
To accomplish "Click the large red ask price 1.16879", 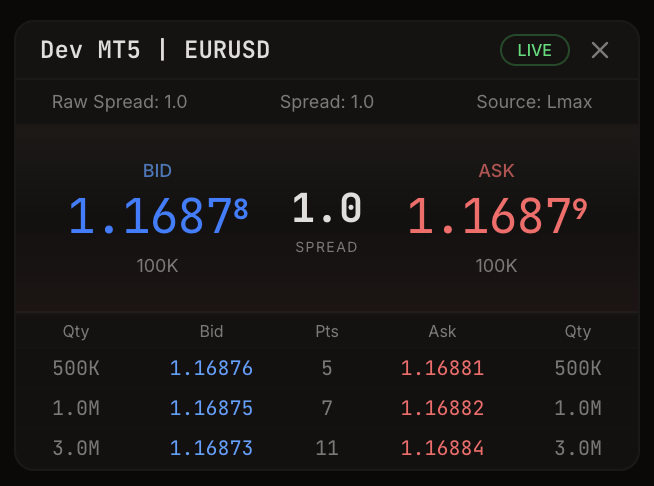I will 497,216.
